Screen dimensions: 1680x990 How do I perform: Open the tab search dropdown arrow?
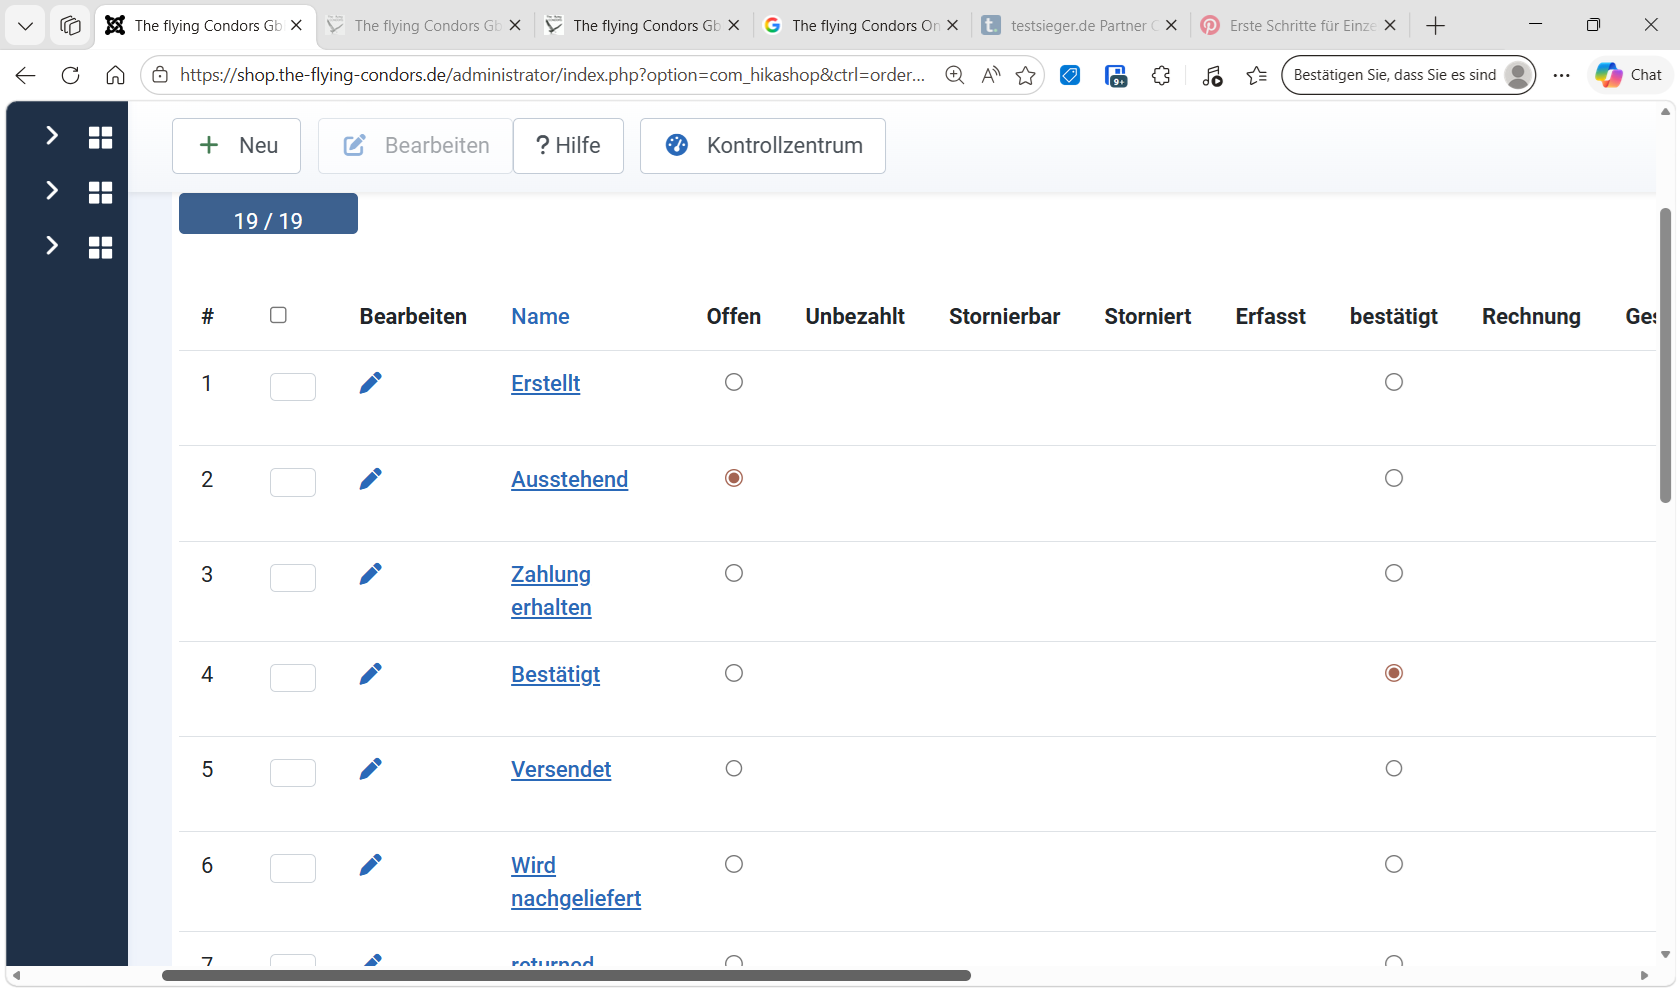(x=26, y=26)
